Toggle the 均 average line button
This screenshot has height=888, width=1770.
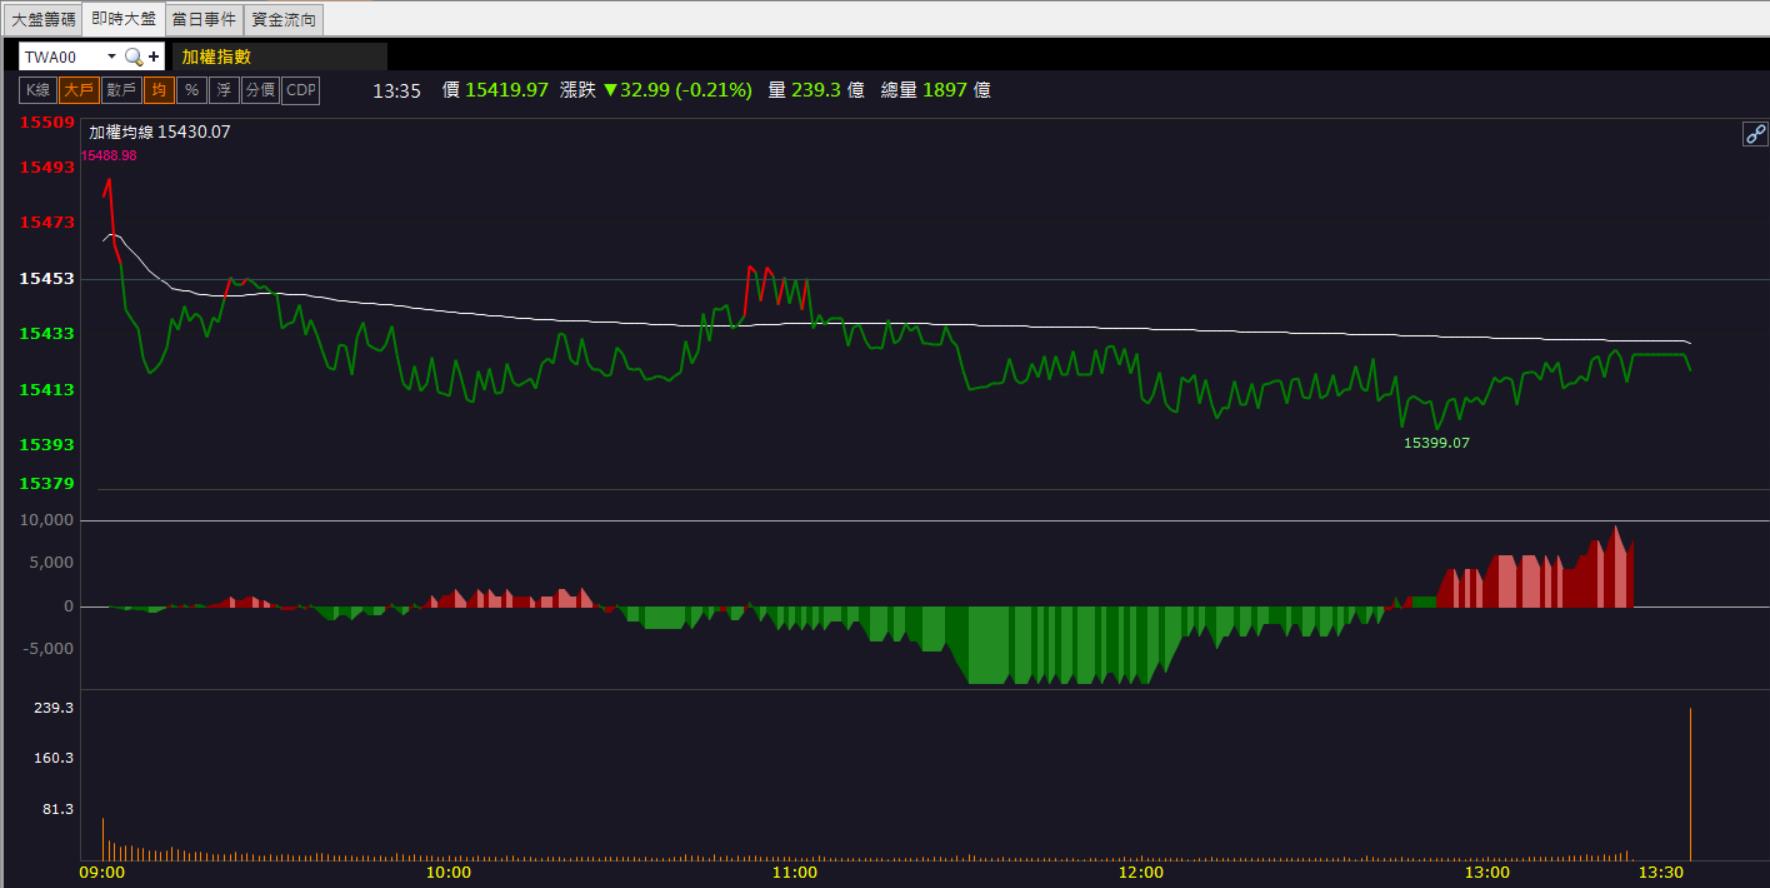159,90
